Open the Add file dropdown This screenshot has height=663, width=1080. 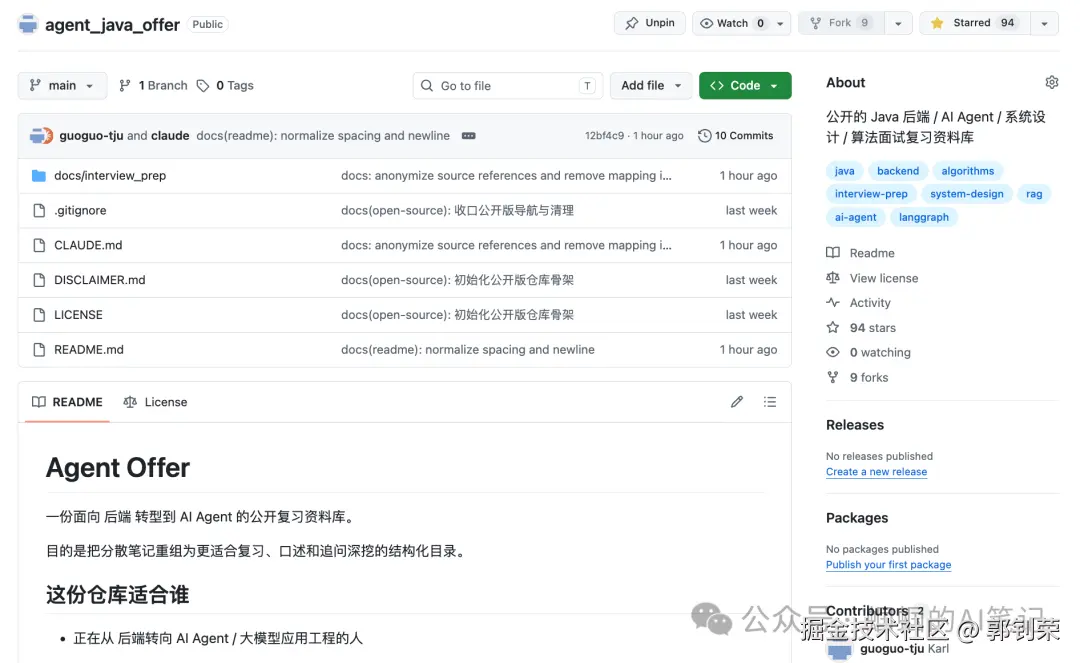tap(650, 85)
